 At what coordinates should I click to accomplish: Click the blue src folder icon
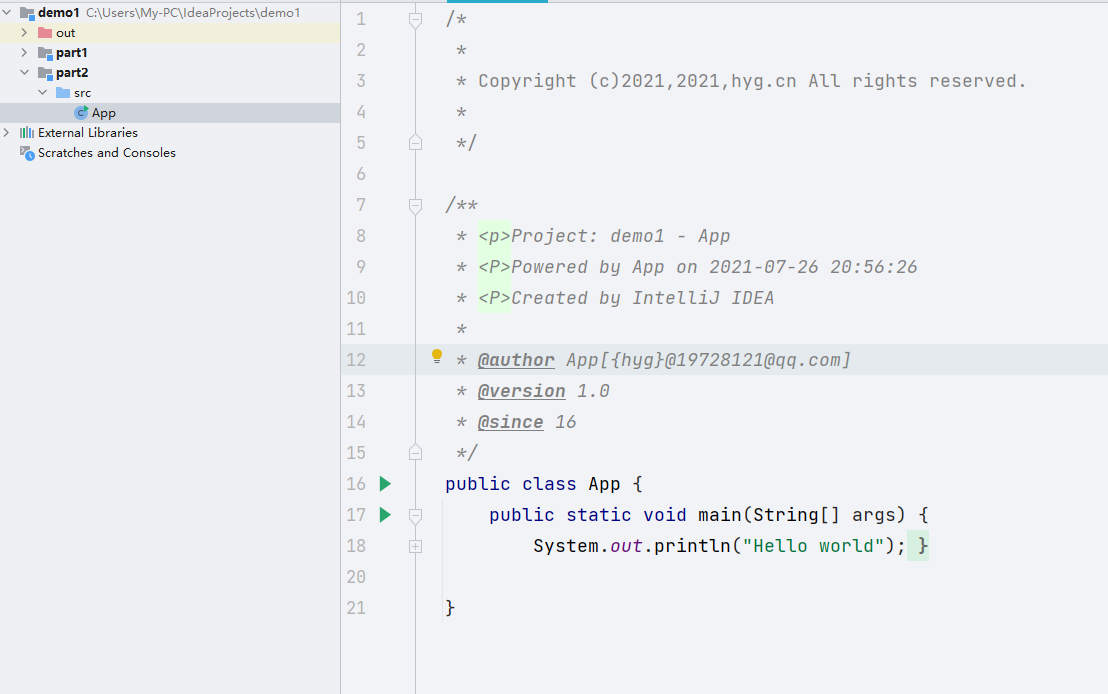click(x=63, y=93)
